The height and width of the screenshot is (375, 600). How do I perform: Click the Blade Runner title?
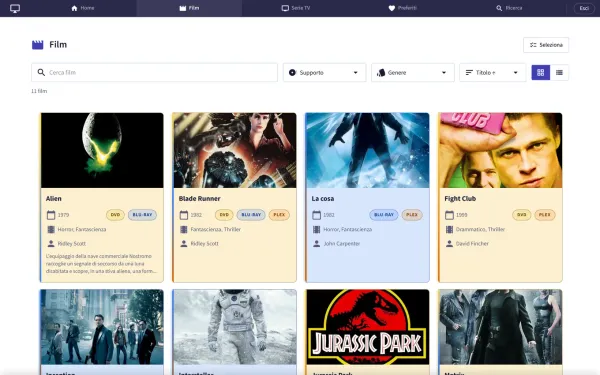click(x=199, y=199)
